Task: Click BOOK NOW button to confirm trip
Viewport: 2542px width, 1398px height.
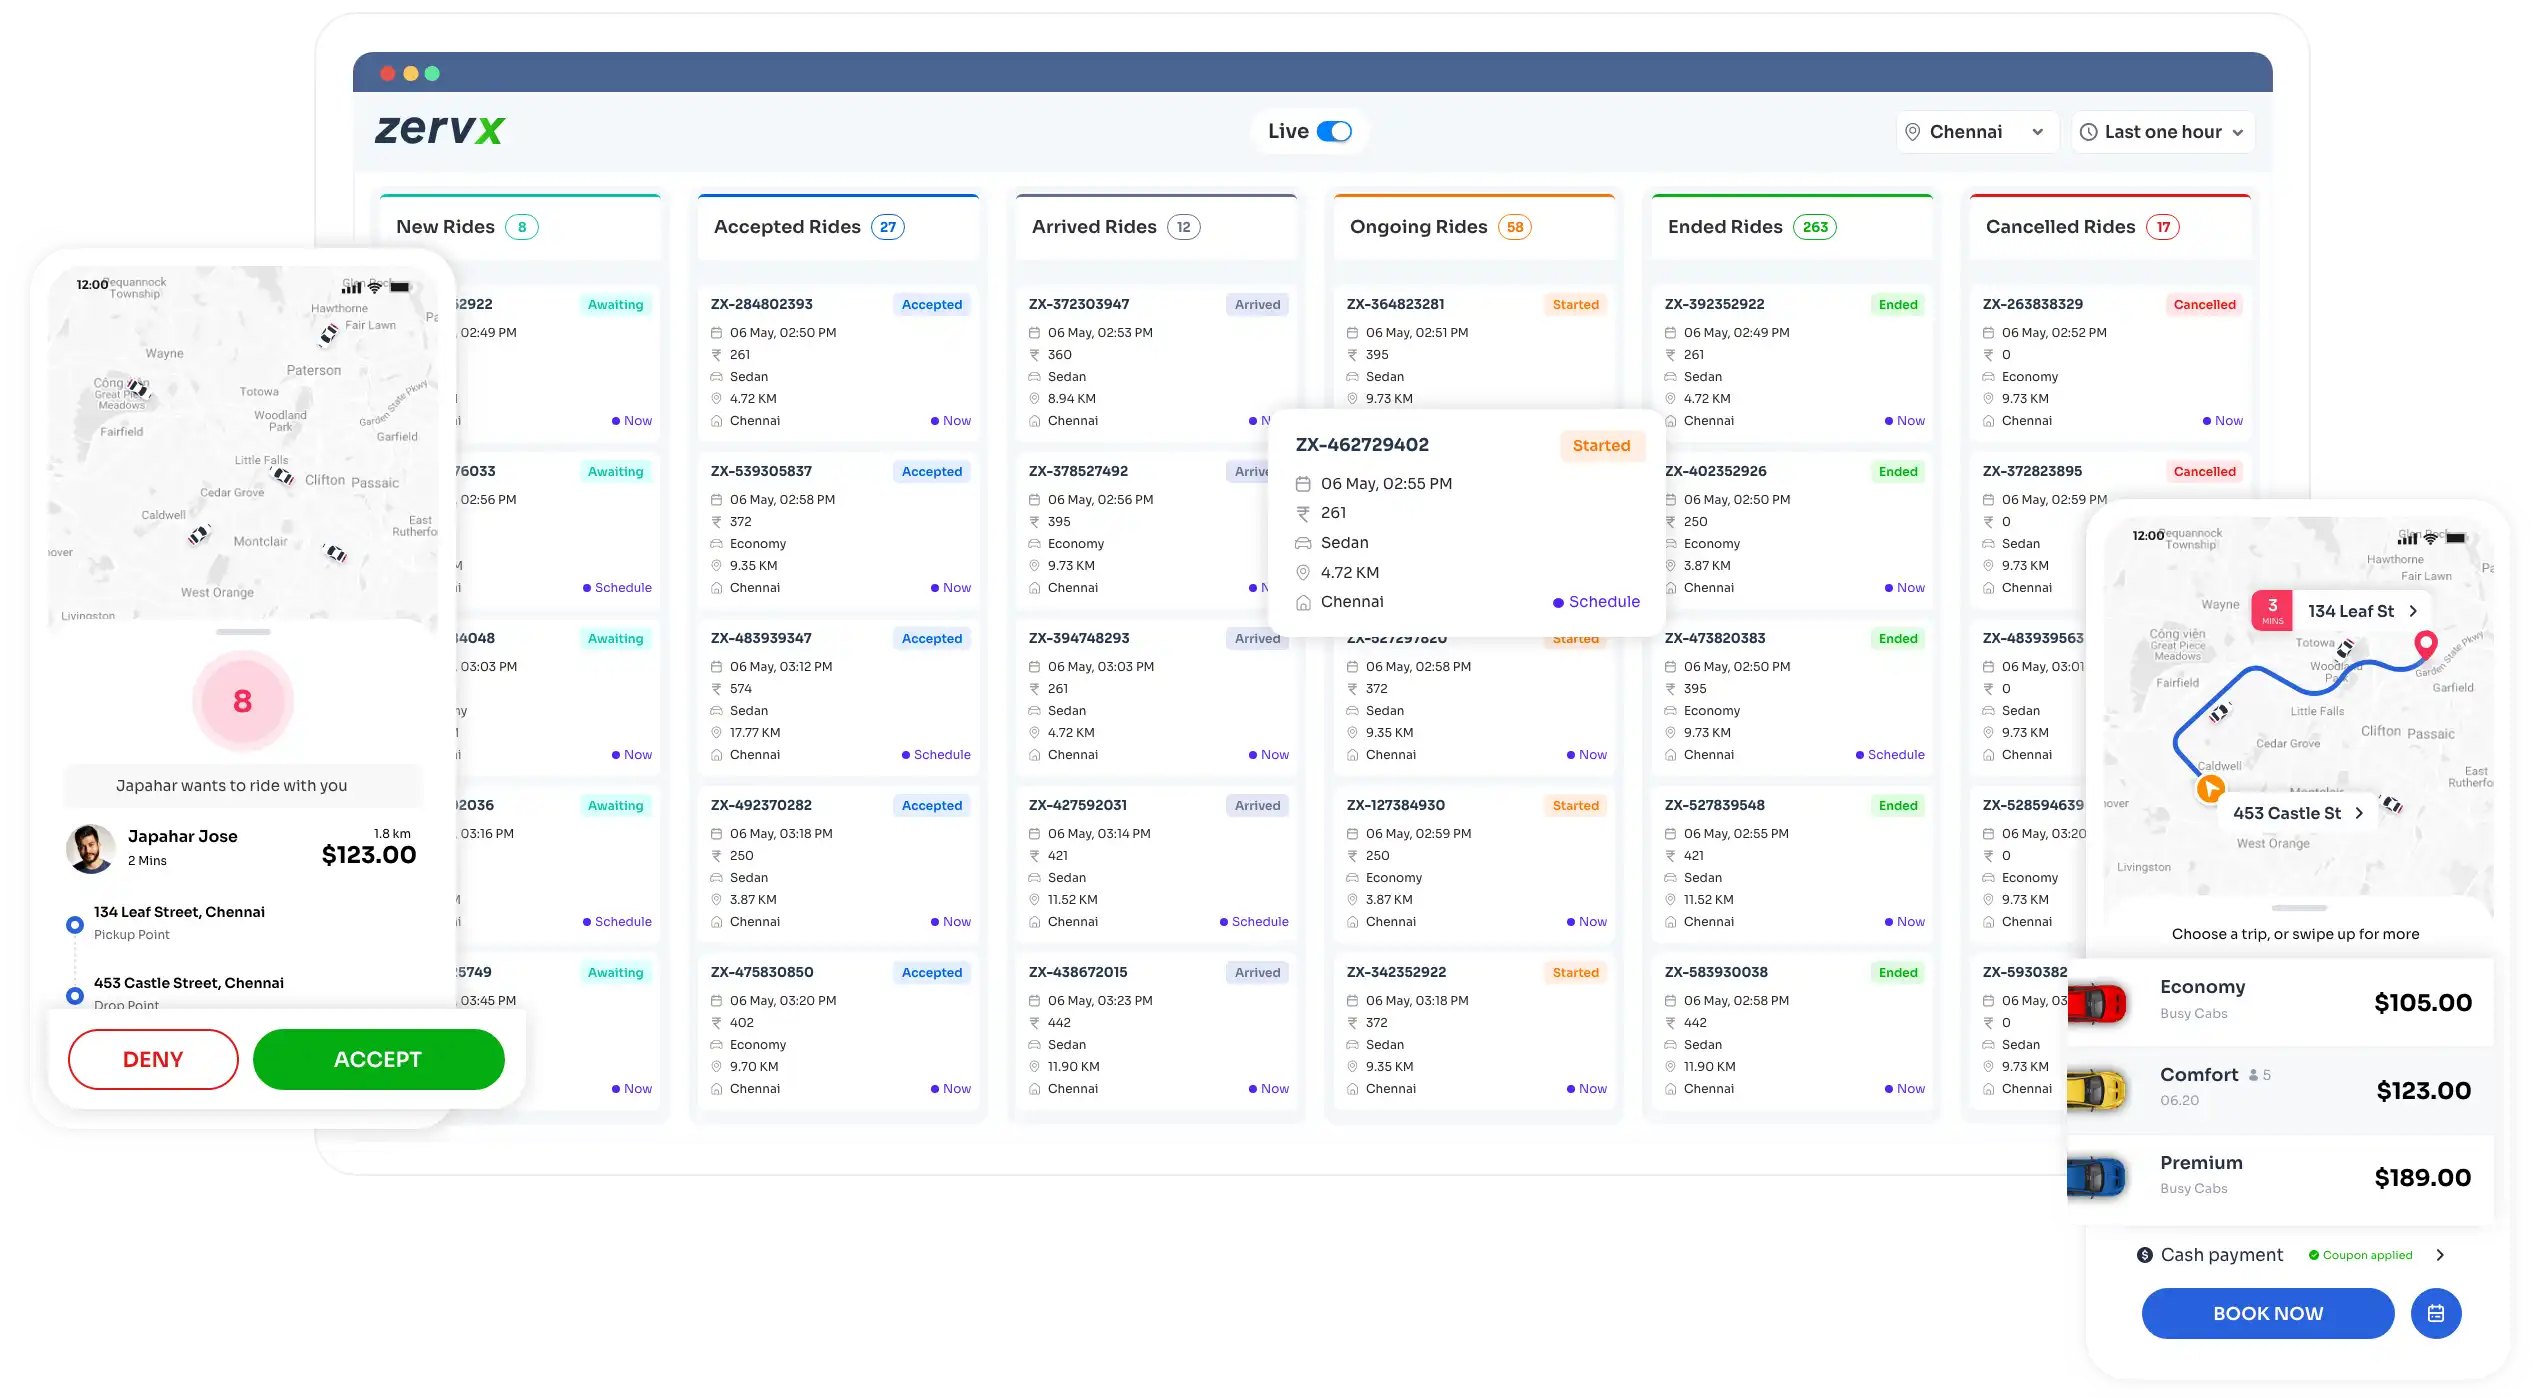Action: pos(2268,1314)
